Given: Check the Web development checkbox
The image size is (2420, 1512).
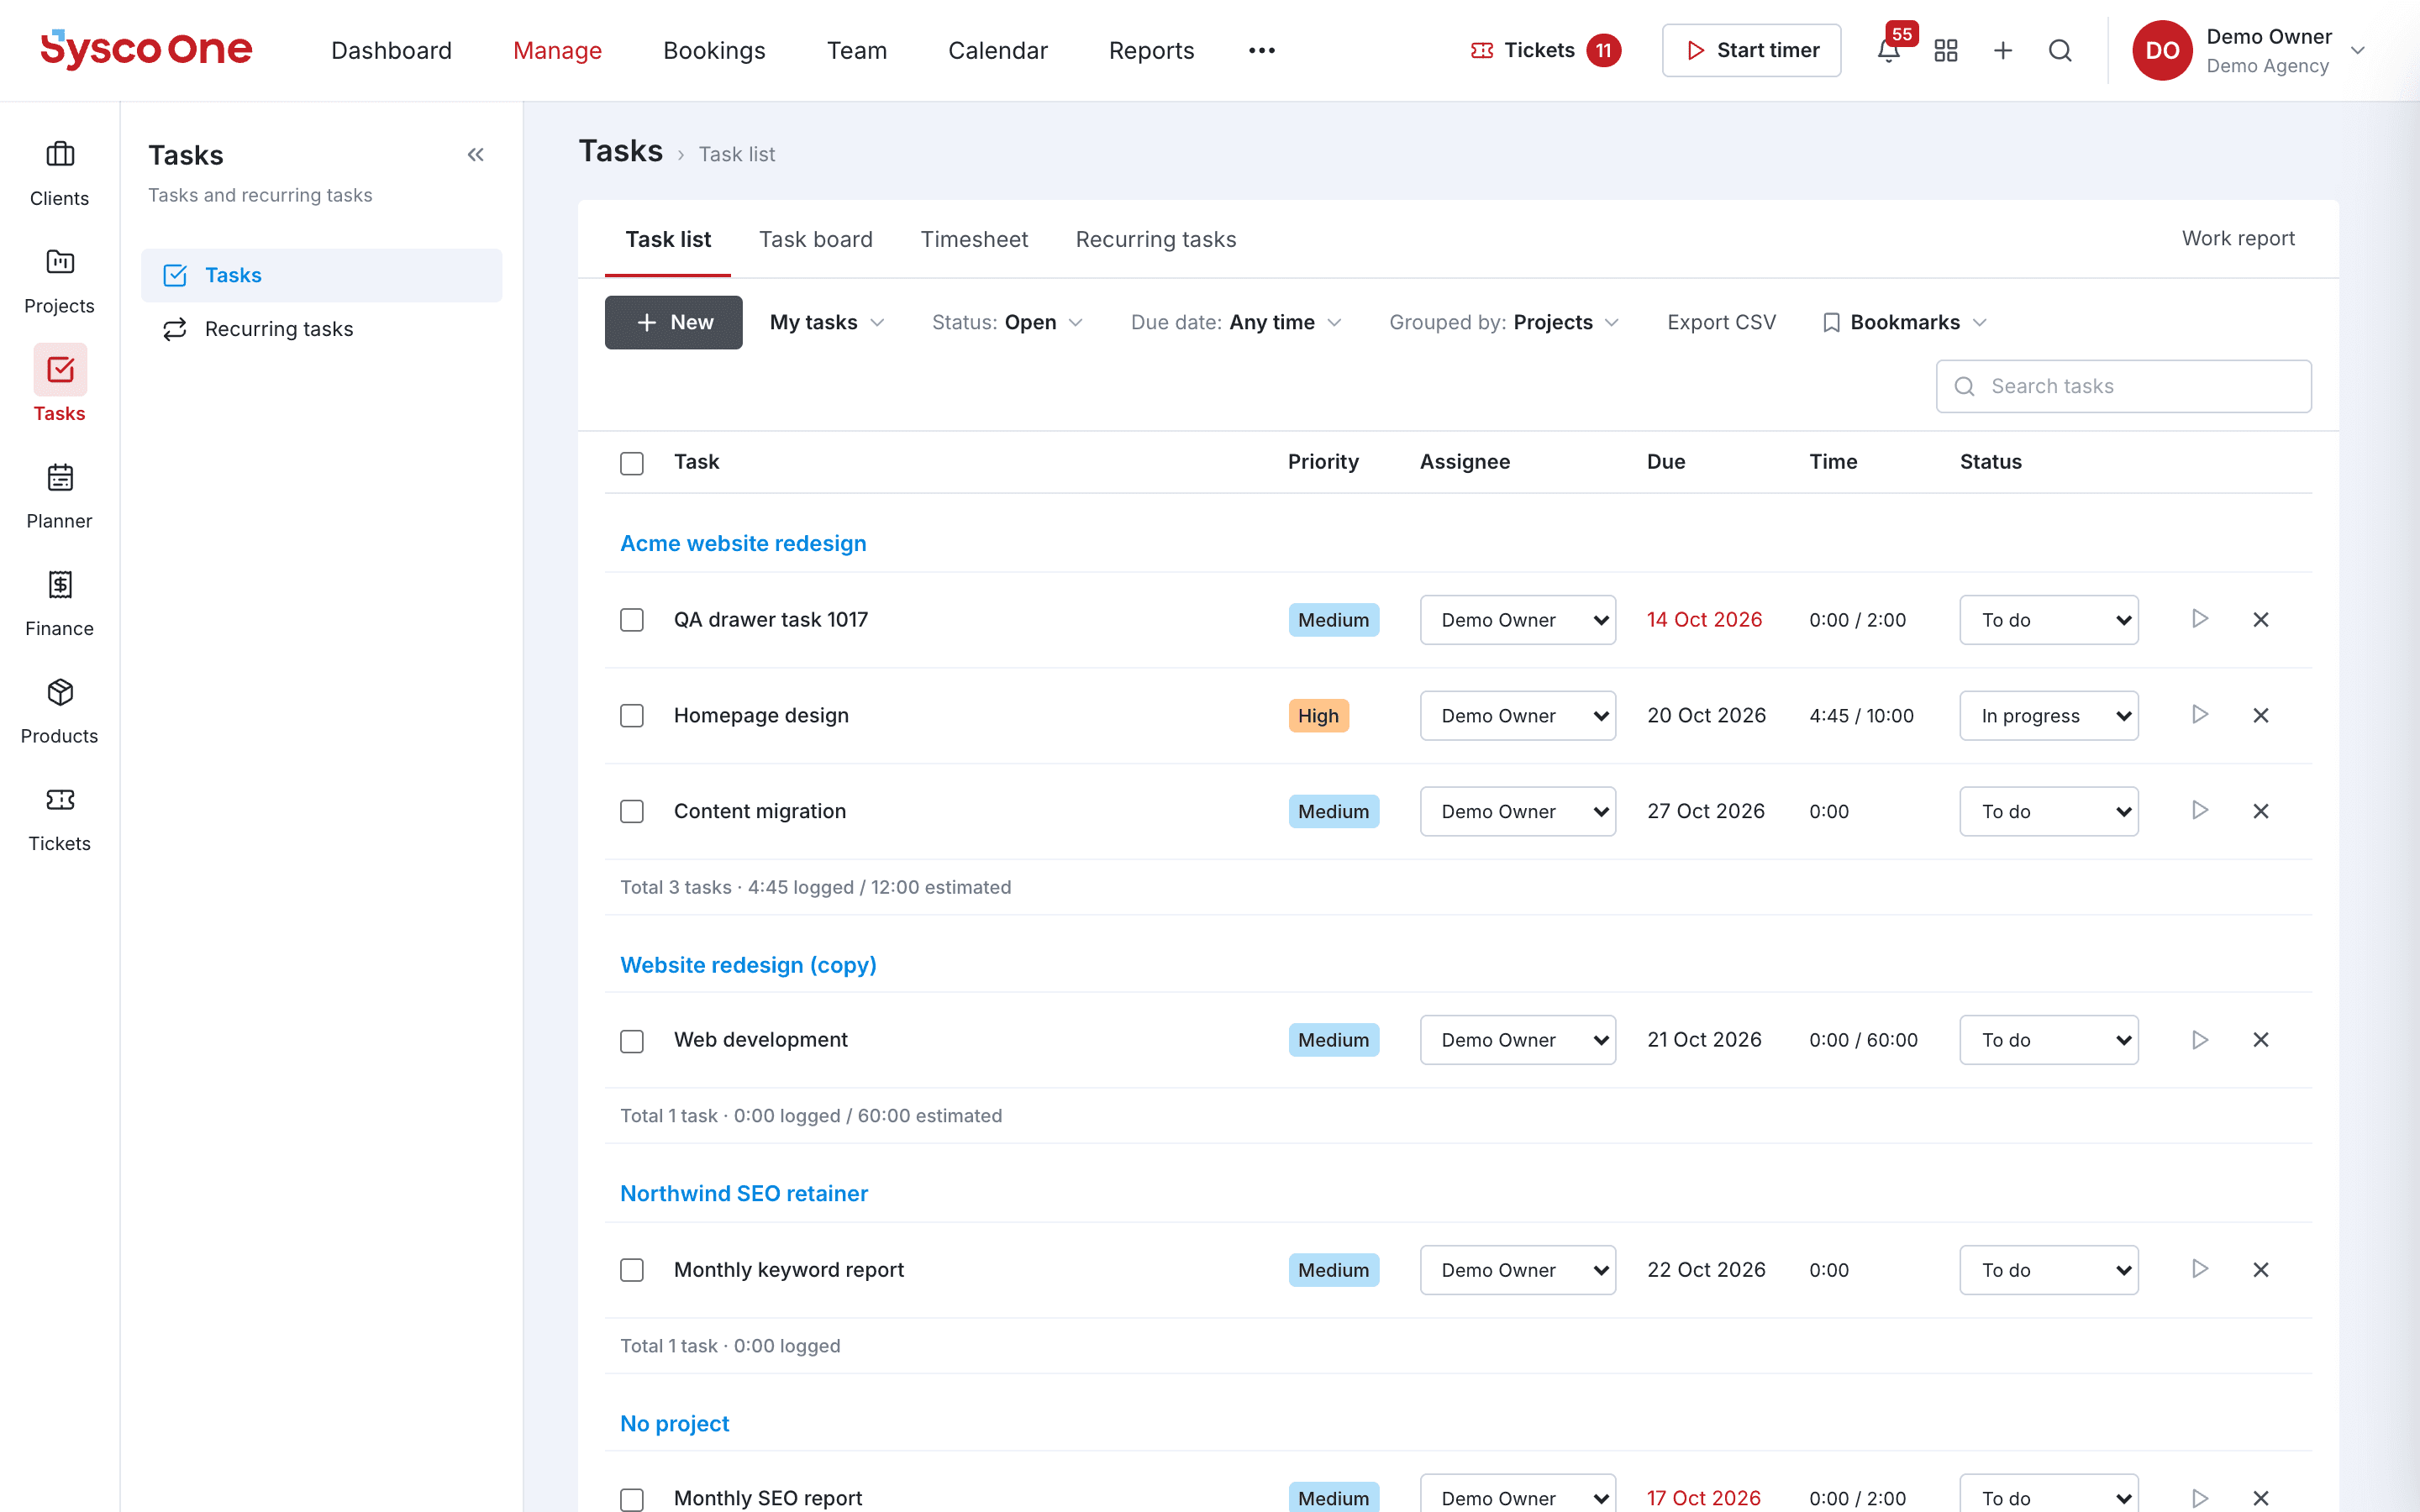Looking at the screenshot, I should (631, 1041).
